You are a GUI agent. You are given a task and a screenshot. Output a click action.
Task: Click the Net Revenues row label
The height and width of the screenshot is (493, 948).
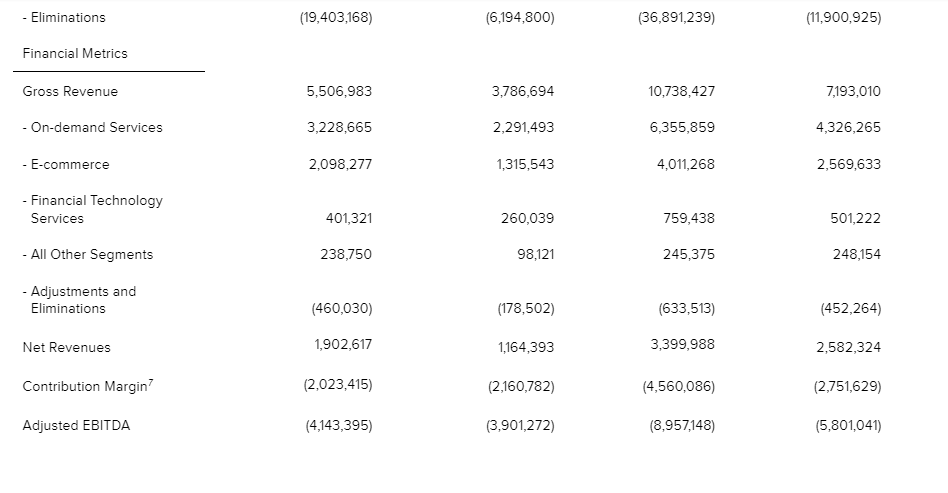coord(67,348)
